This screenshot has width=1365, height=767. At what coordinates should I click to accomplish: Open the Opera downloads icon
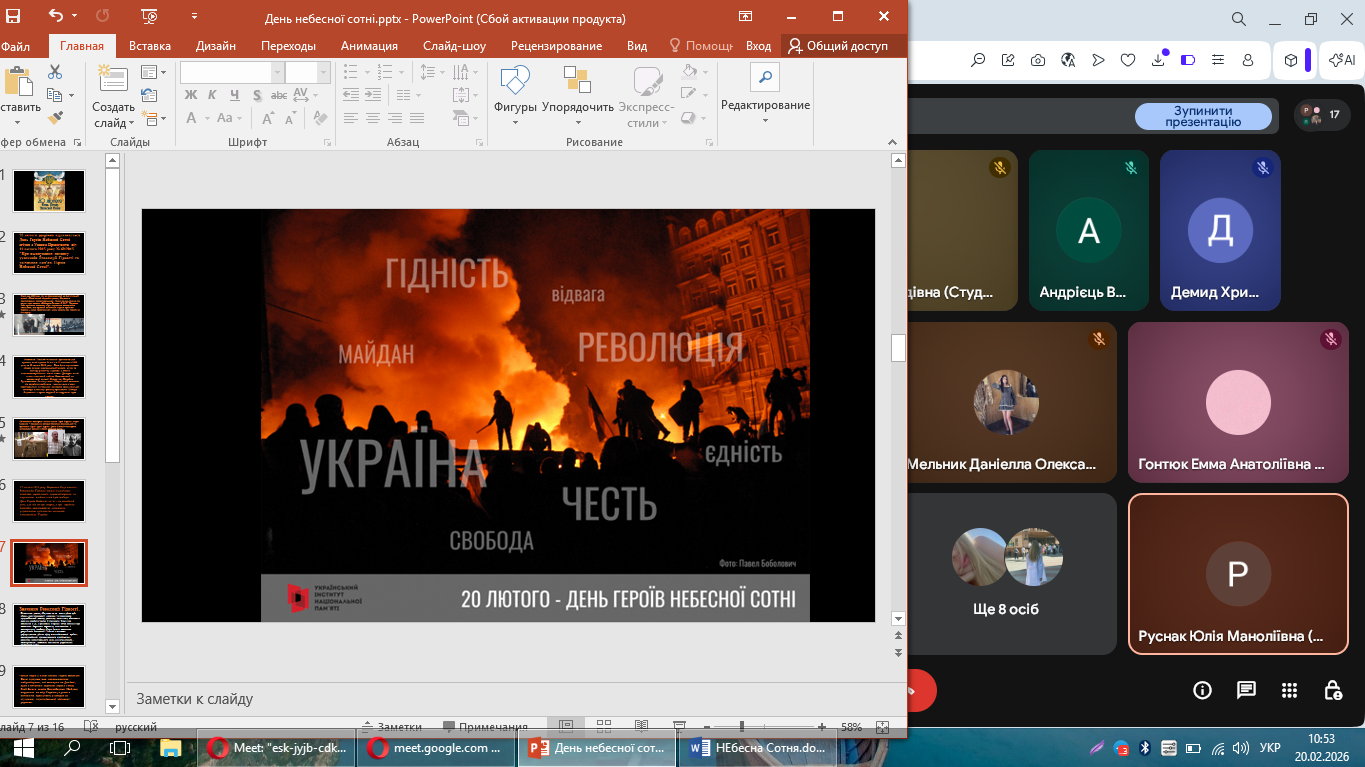tap(1158, 60)
